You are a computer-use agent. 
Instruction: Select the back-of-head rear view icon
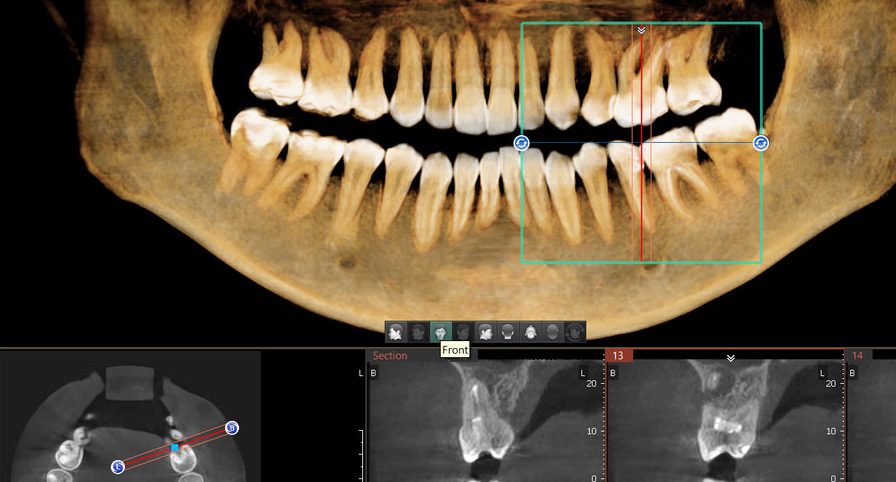tap(508, 332)
